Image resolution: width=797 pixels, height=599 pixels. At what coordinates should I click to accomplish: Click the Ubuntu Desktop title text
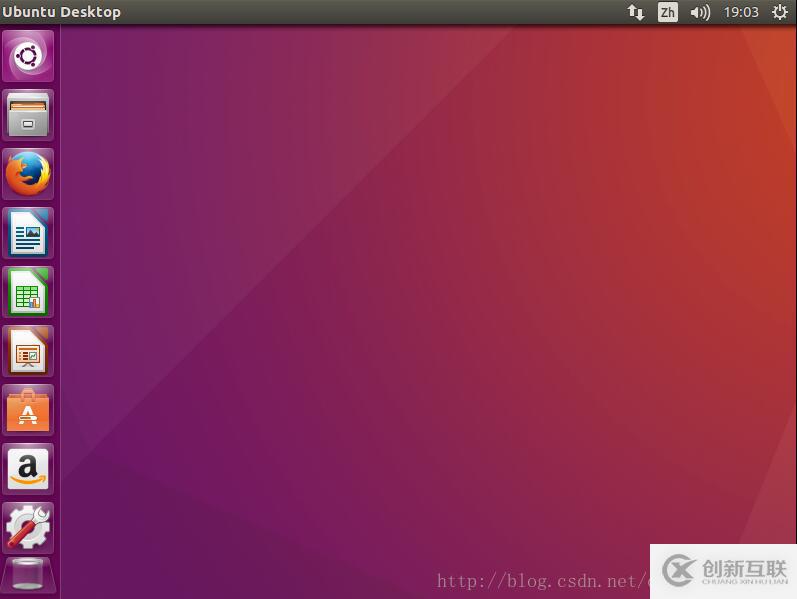click(x=61, y=12)
